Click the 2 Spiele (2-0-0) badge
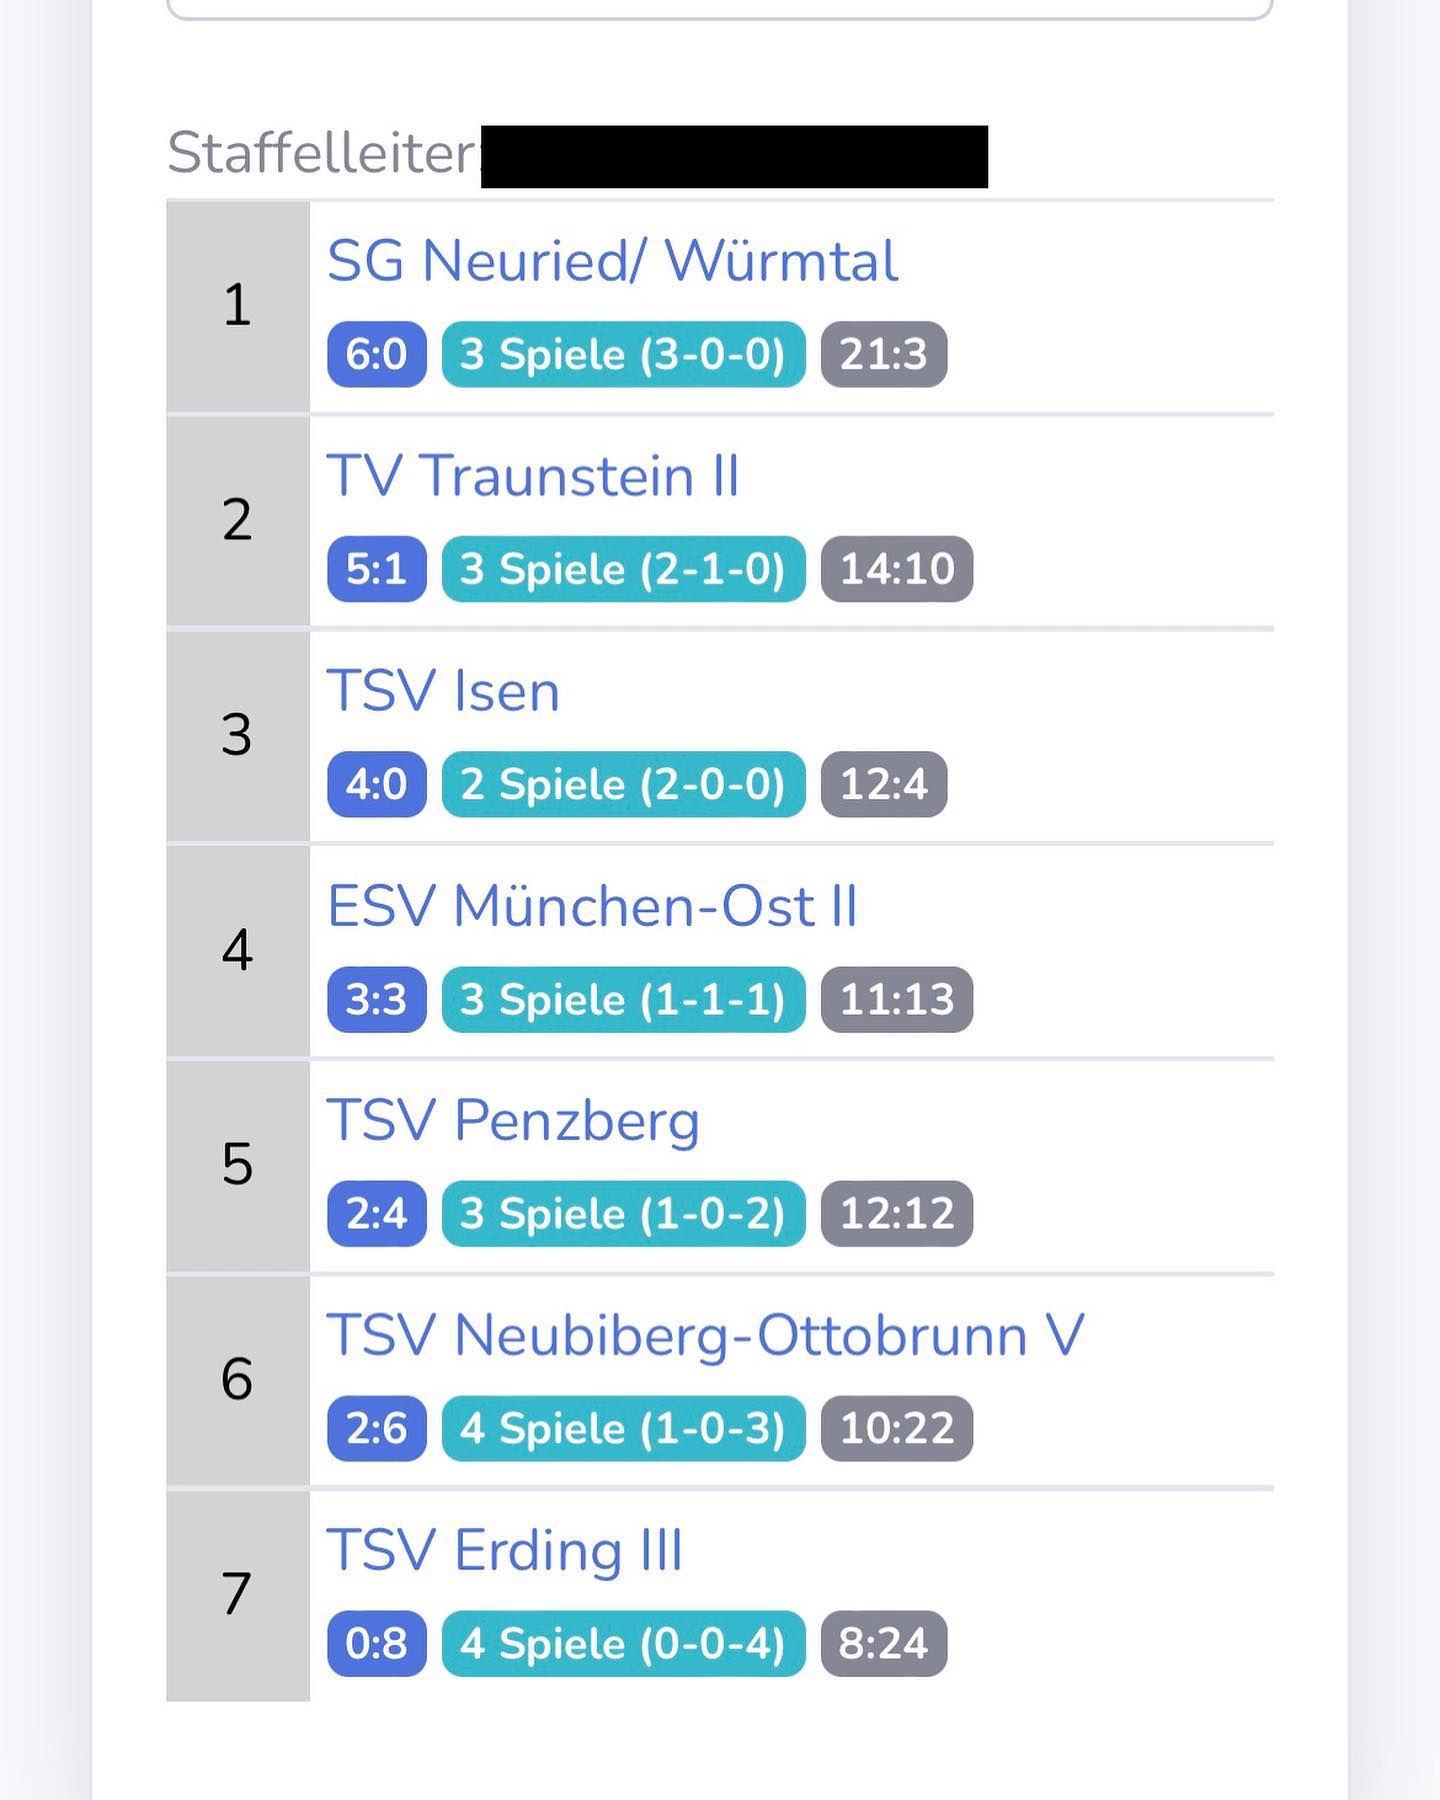This screenshot has height=1800, width=1440. click(623, 784)
